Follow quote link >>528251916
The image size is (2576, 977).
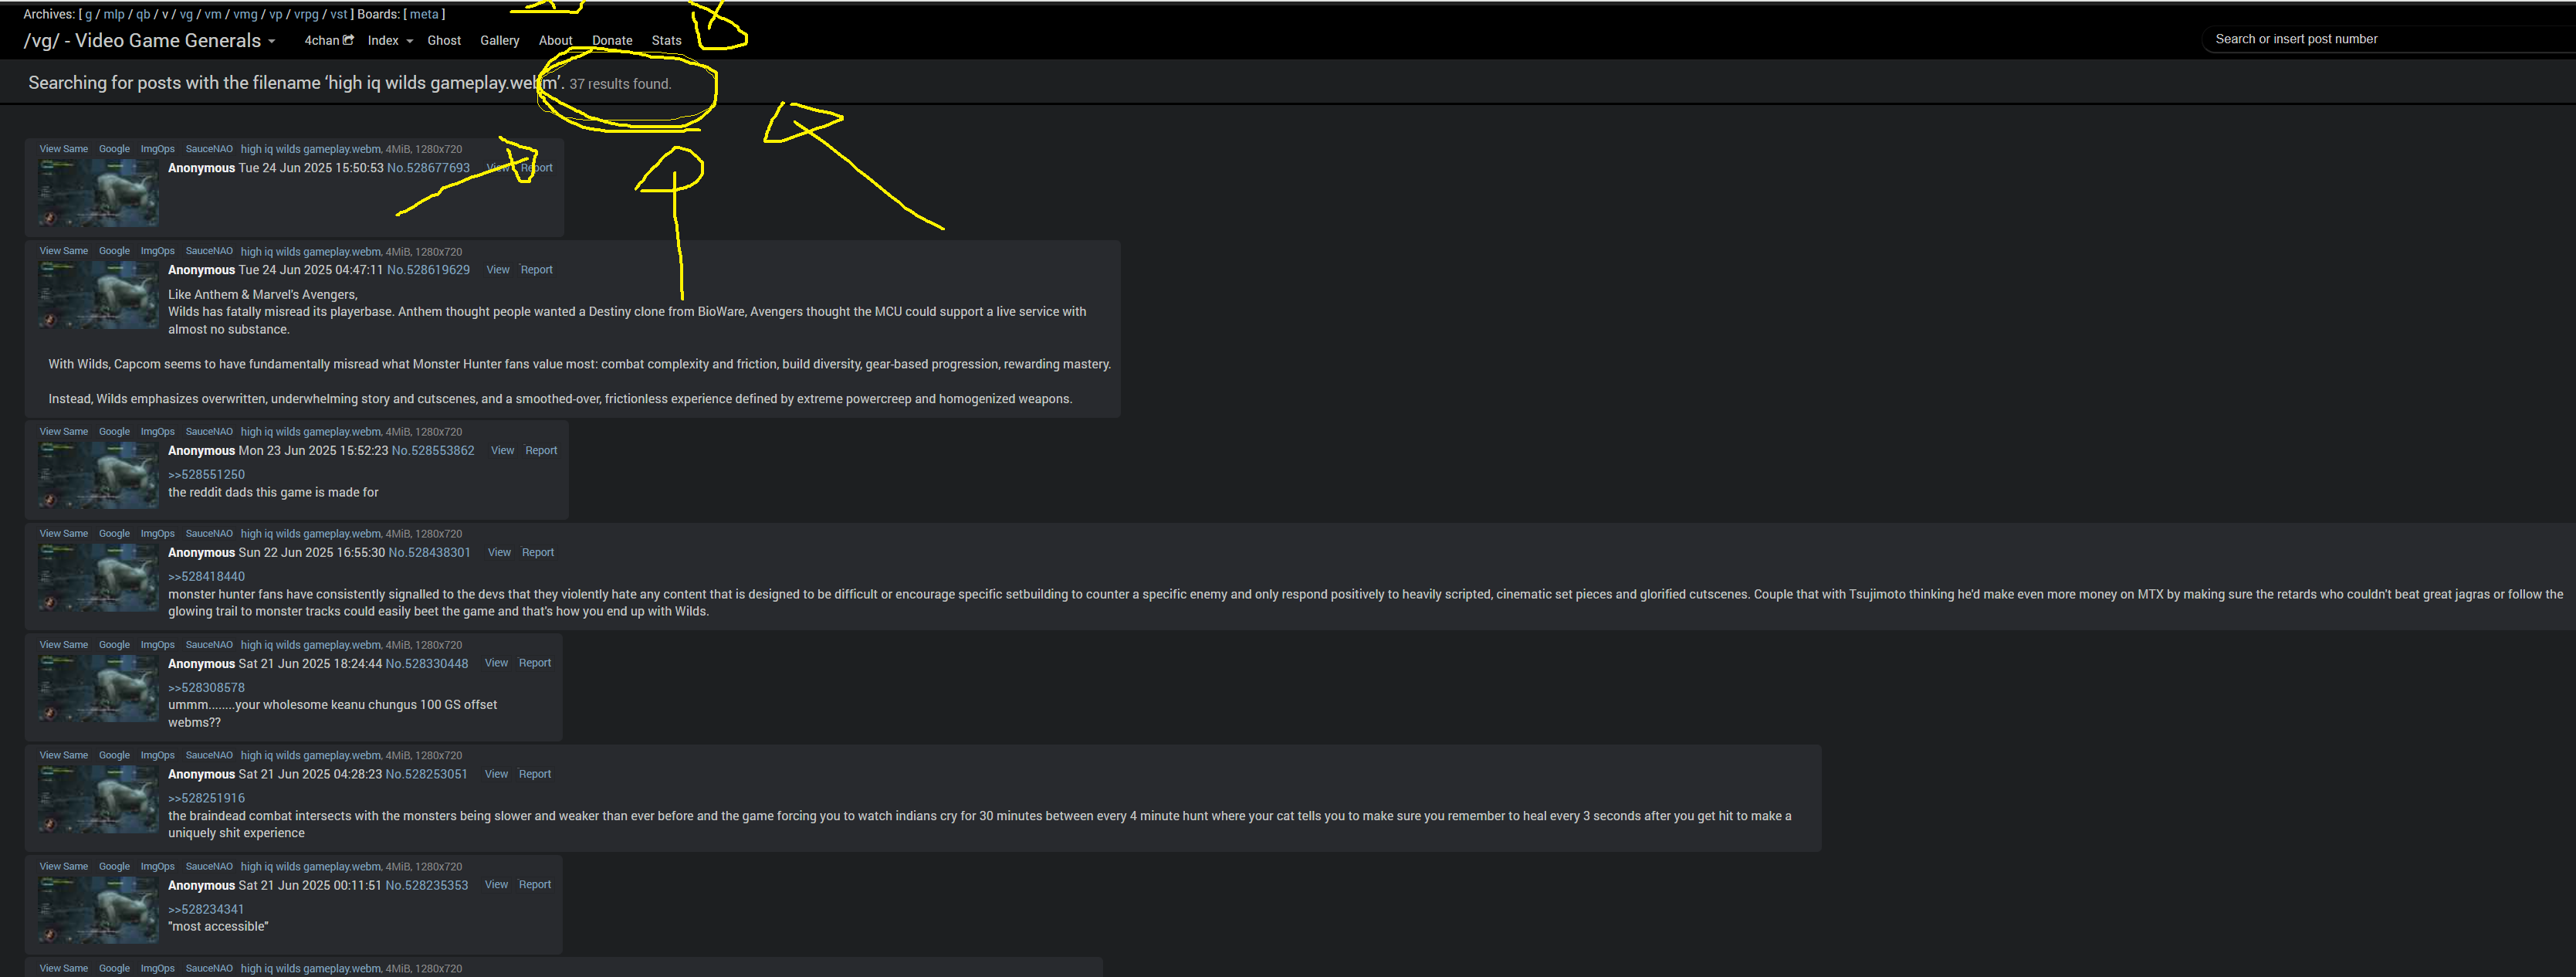[206, 799]
